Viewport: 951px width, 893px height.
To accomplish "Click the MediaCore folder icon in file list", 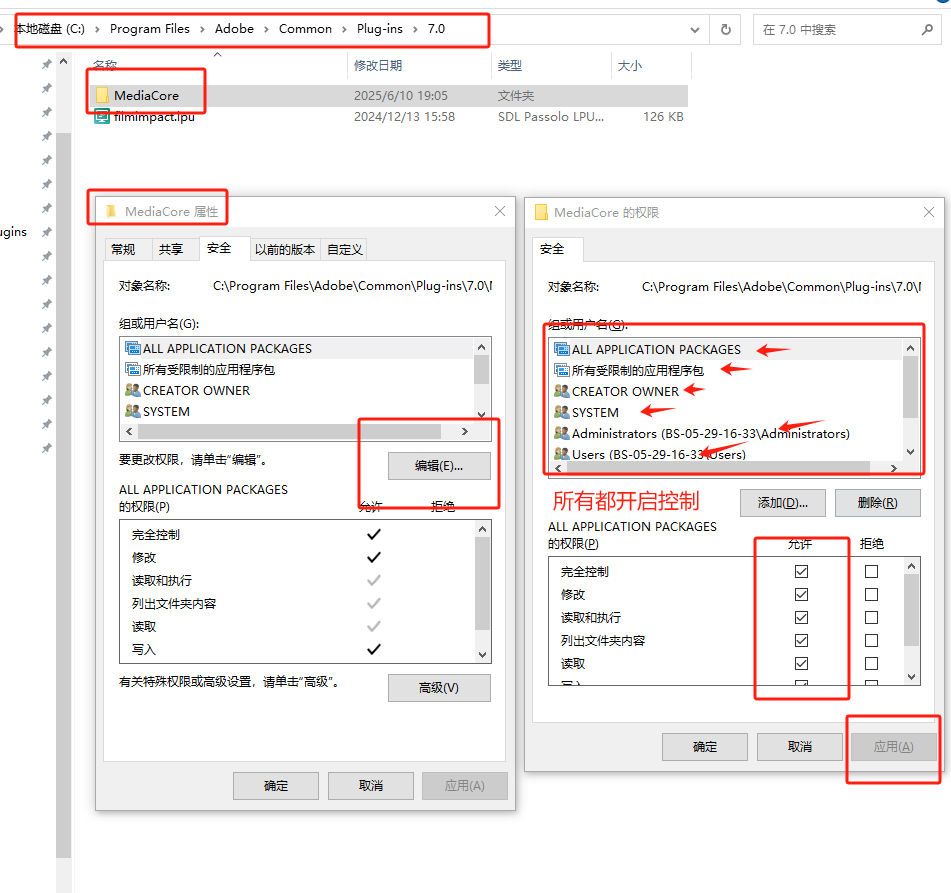I will click(102, 95).
